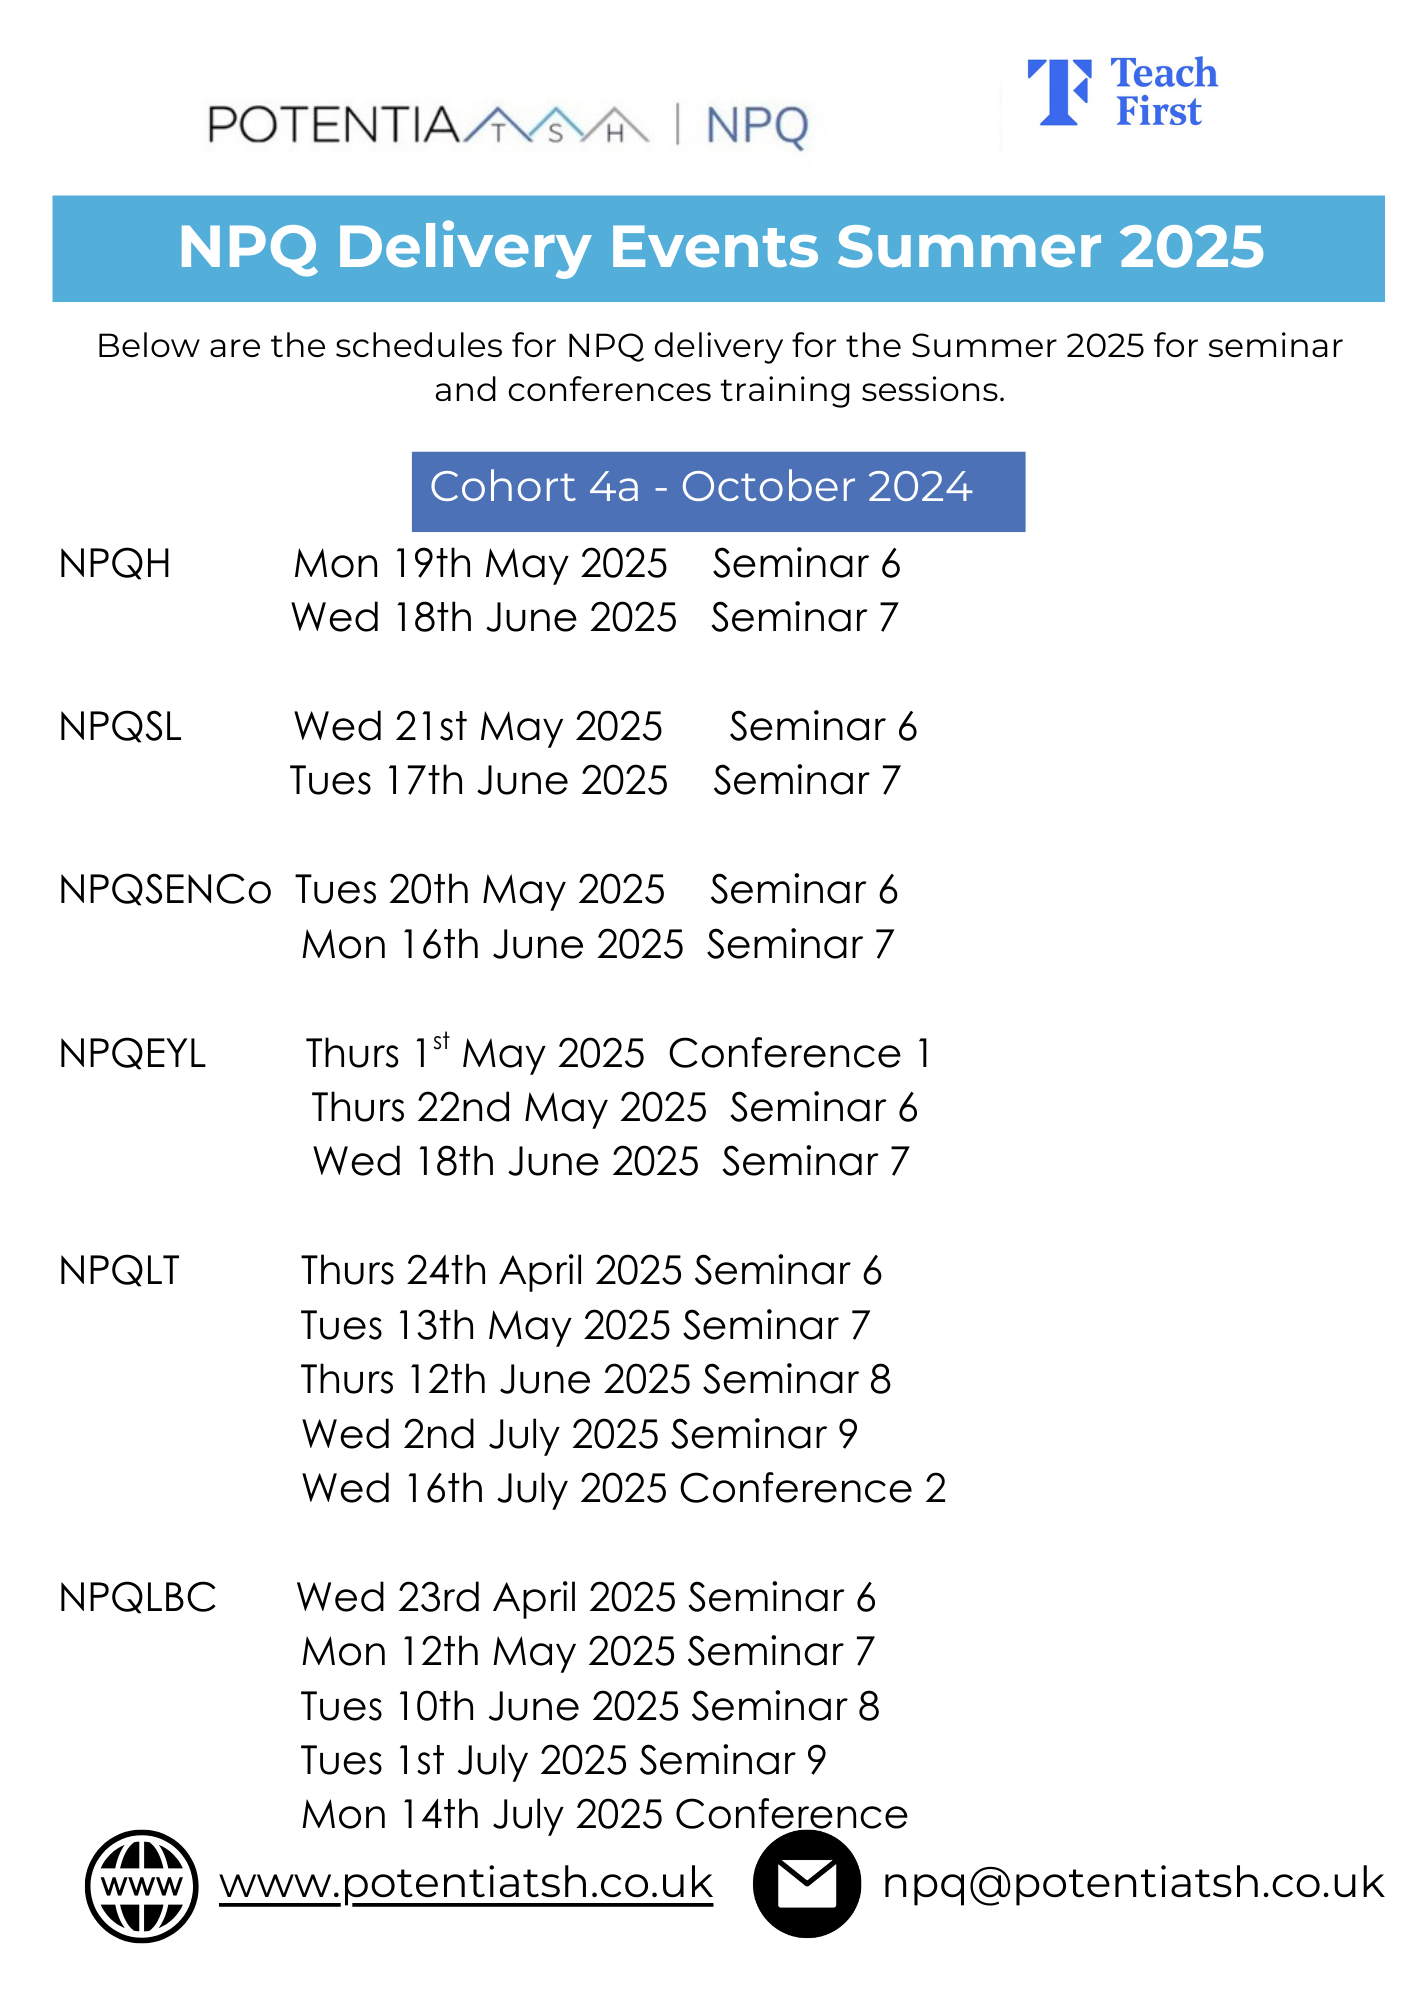Viewport: 1414px width, 2000px height.
Task: Click the NPQEYL programme heading
Action: [x=132, y=1054]
